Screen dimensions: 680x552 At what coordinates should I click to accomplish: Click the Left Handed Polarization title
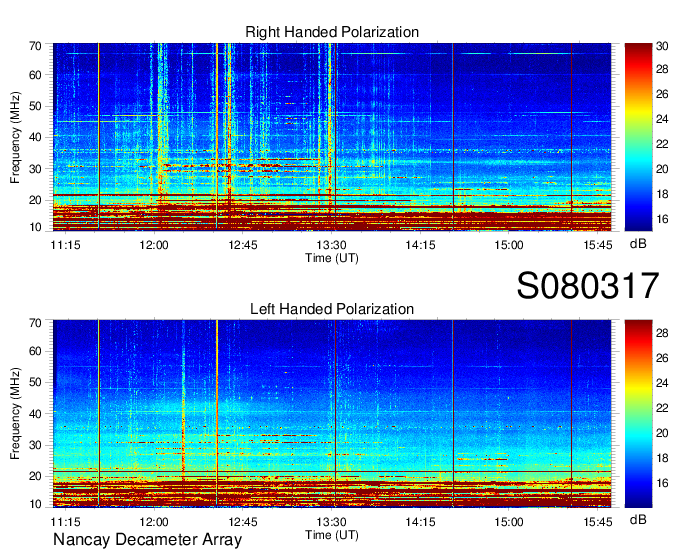(x=332, y=309)
